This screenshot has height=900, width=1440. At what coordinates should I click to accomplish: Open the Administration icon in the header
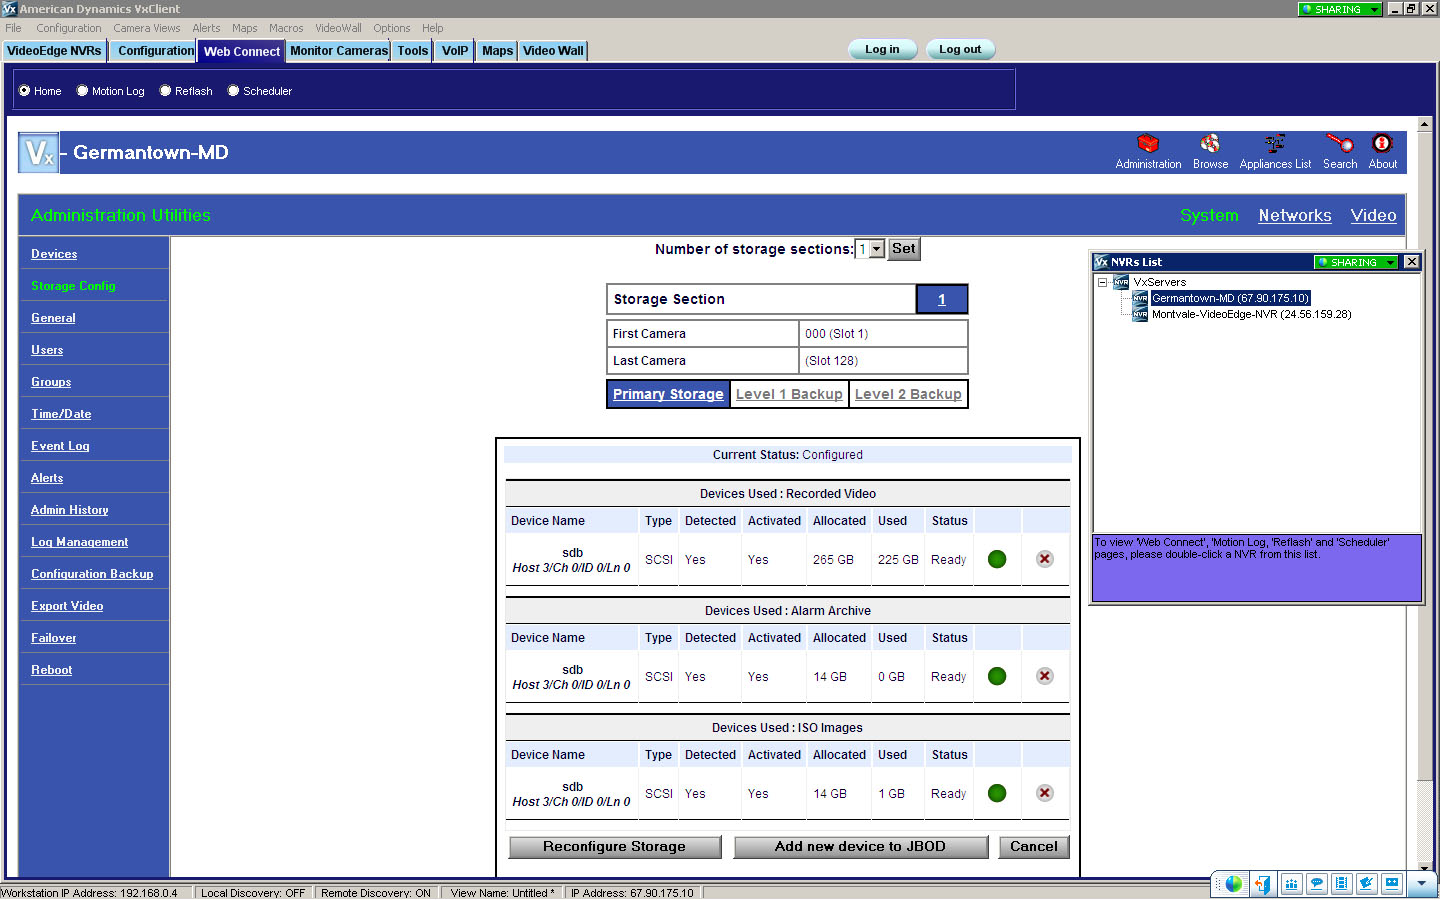tap(1148, 144)
